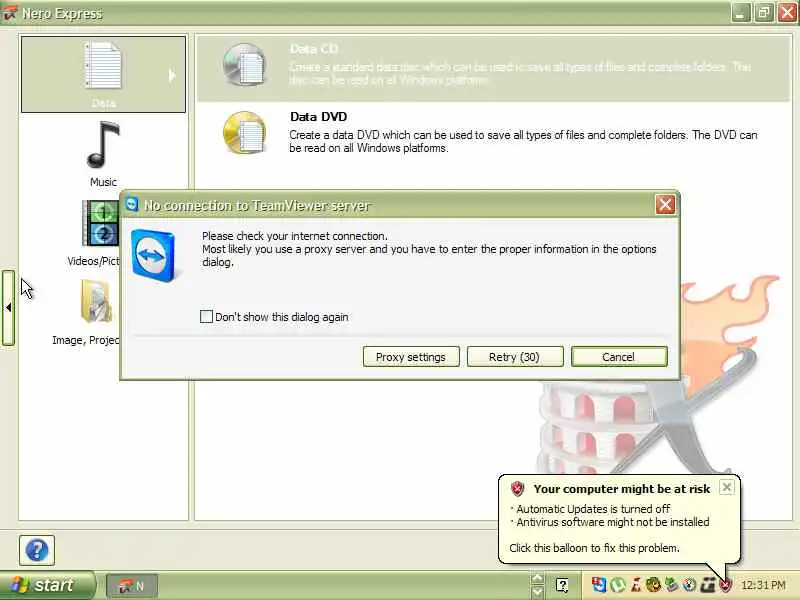Click Safely Remove Hardware tray icon

coord(671,585)
